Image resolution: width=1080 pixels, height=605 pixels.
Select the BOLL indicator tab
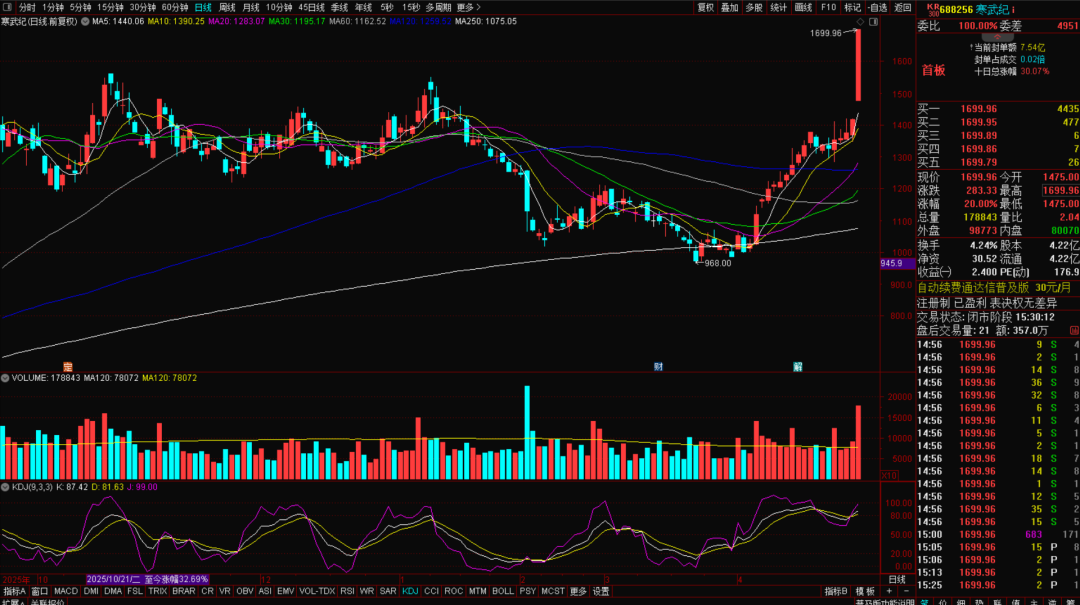pyautogui.click(x=503, y=592)
